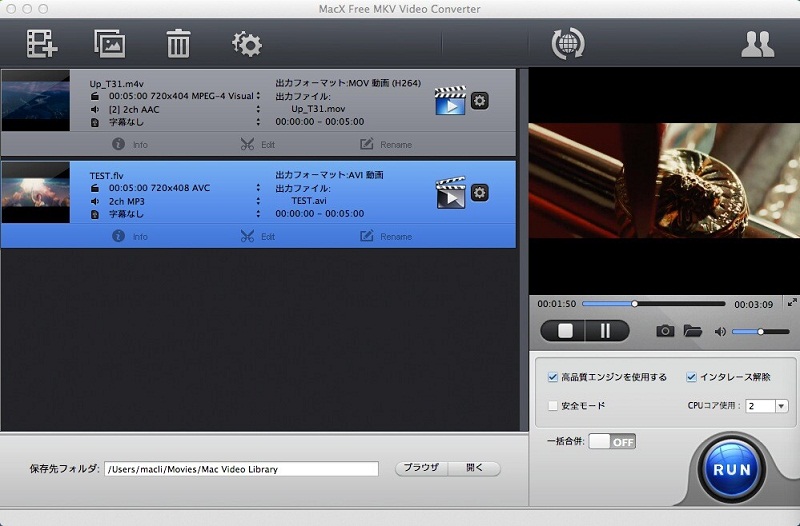
Task: Click the elapsed time 00:01:50
Action: pos(557,304)
